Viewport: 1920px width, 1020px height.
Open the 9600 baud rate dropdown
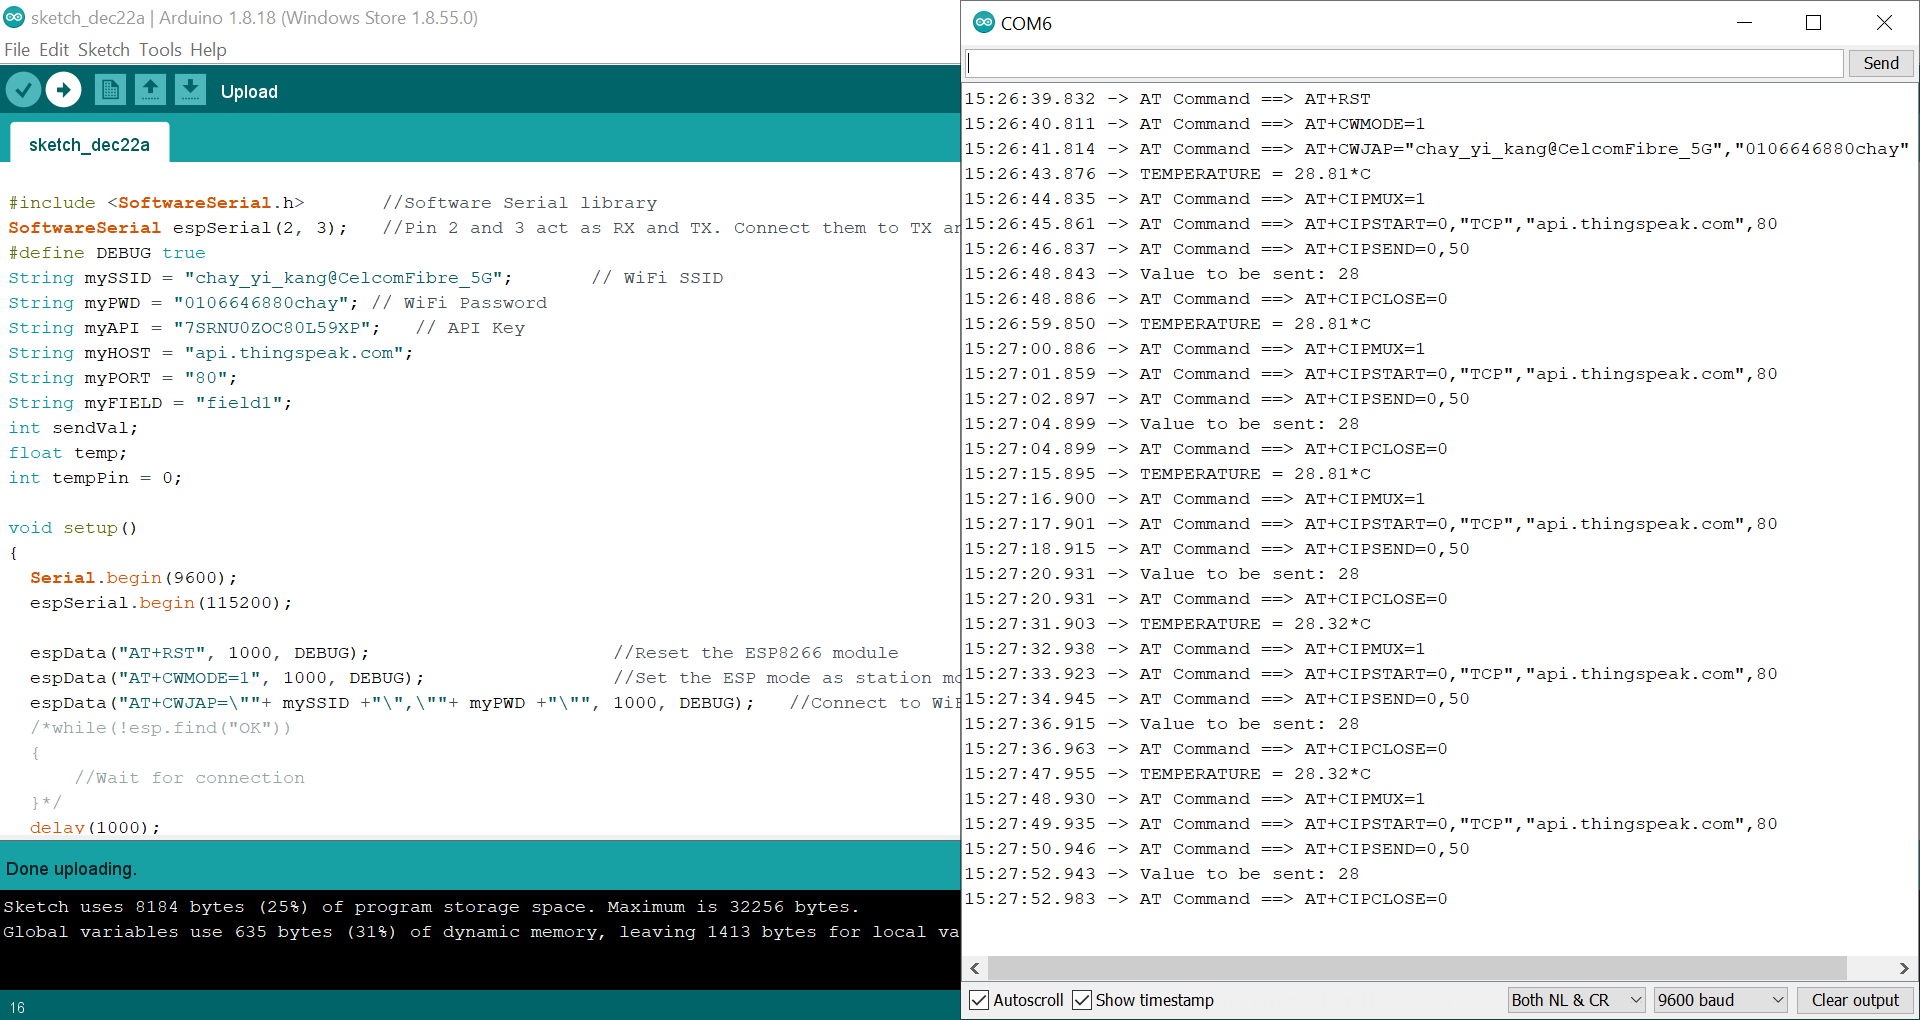(1720, 1000)
